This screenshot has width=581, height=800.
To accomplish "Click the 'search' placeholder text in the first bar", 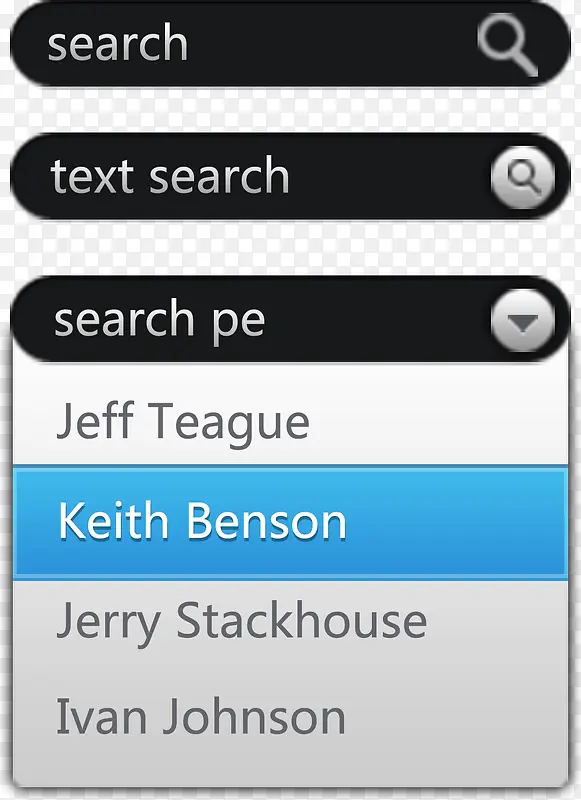I will tap(118, 44).
